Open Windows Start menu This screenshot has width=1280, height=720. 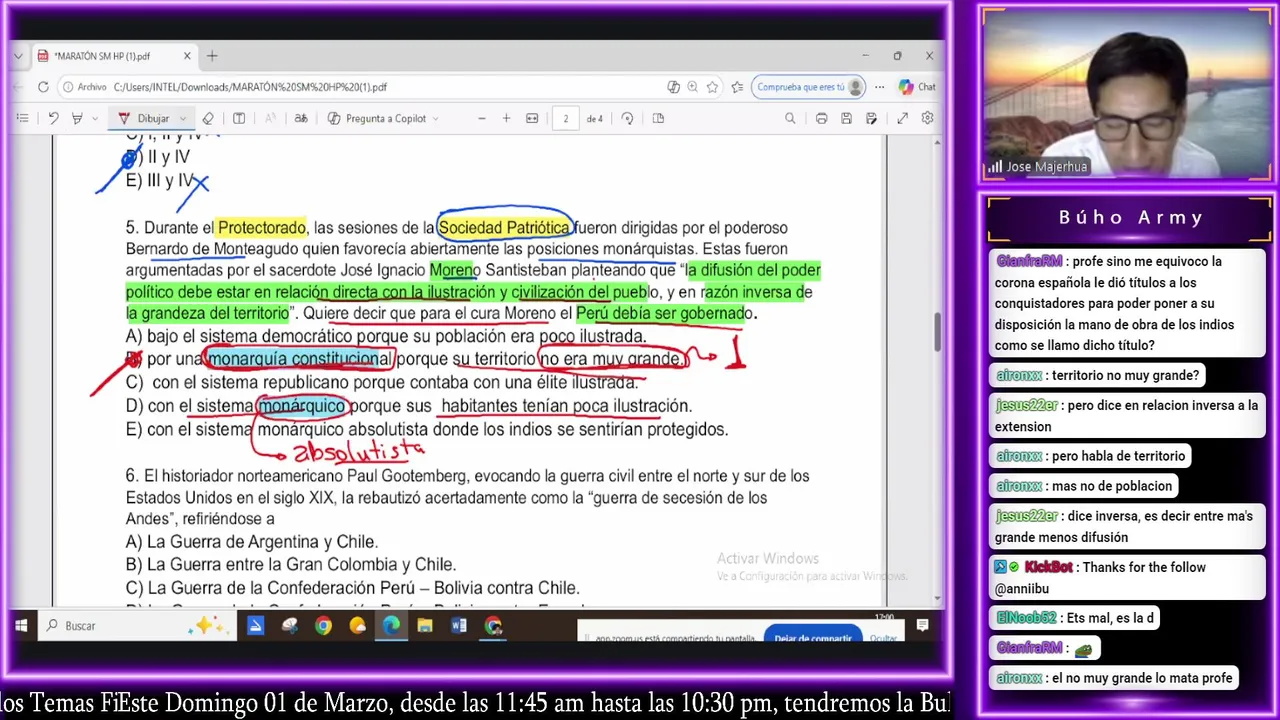(x=20, y=626)
